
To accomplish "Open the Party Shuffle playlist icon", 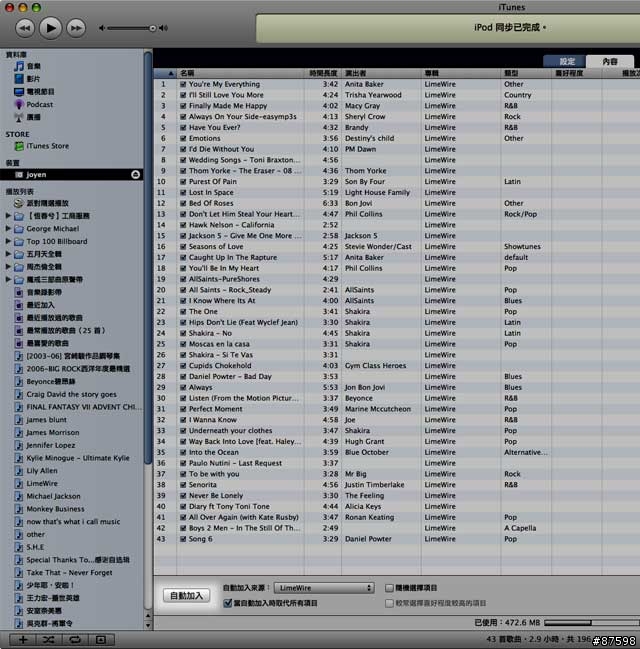I will click(18, 203).
